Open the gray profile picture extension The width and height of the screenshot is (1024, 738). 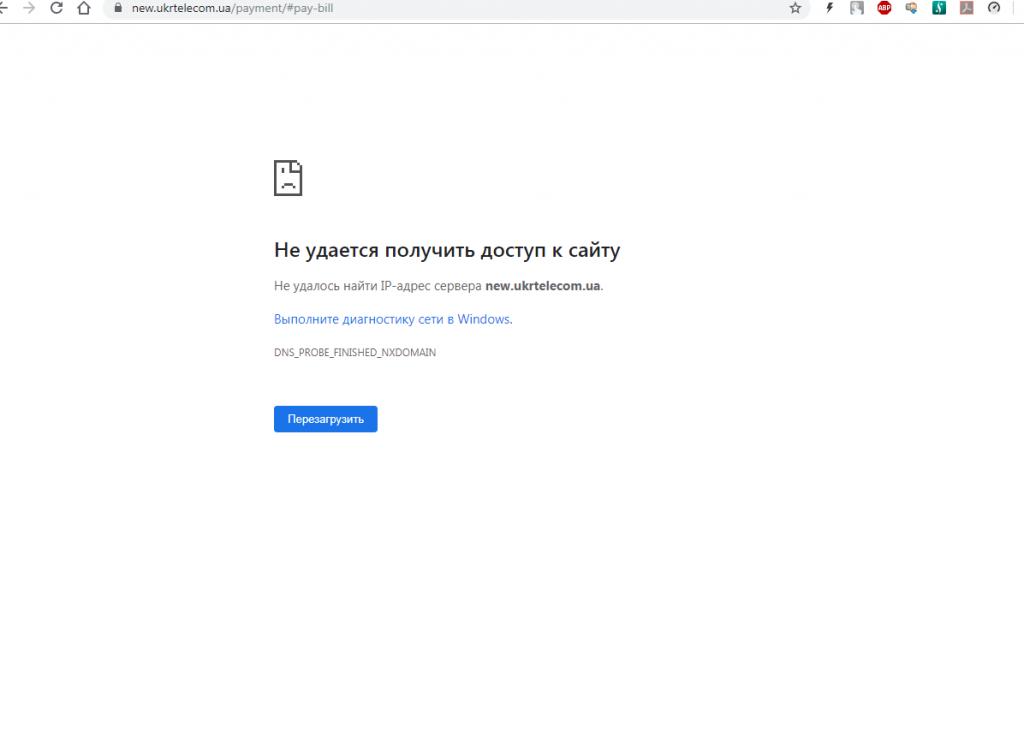pos(857,8)
